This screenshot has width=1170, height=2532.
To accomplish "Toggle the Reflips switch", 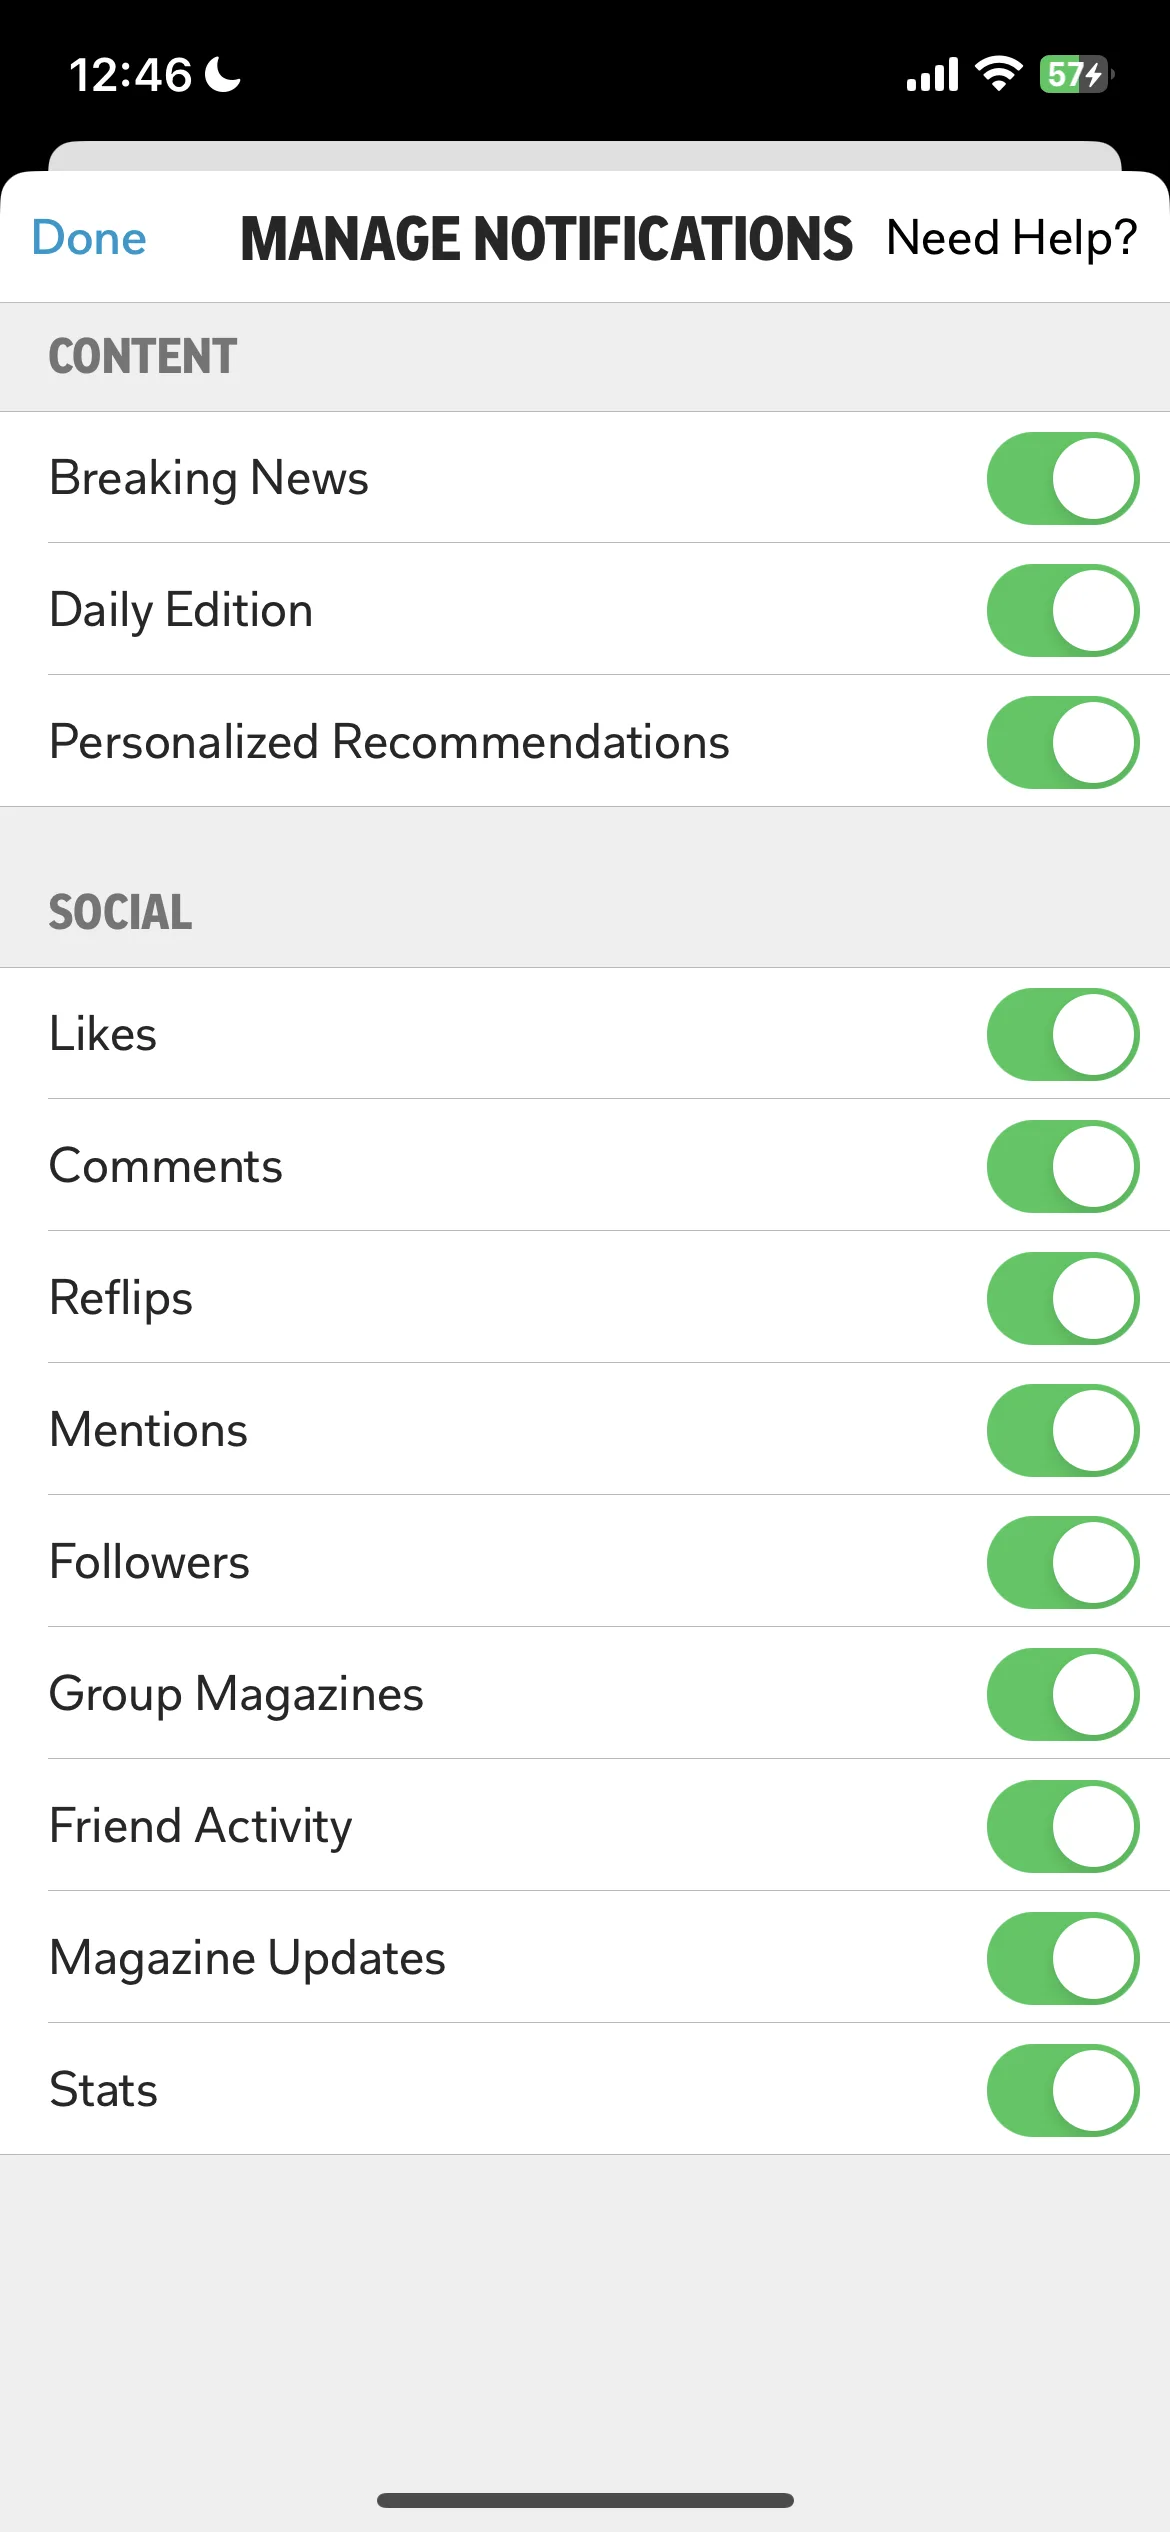I will [x=1063, y=1298].
